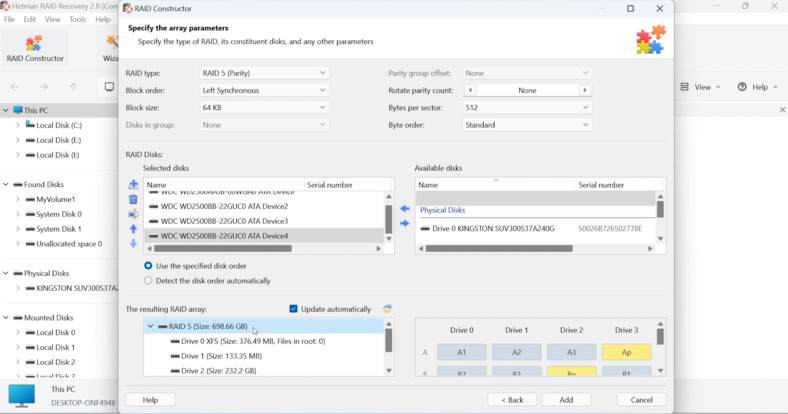Open the View menu in menu bar
788x414 pixels.
tap(52, 19)
